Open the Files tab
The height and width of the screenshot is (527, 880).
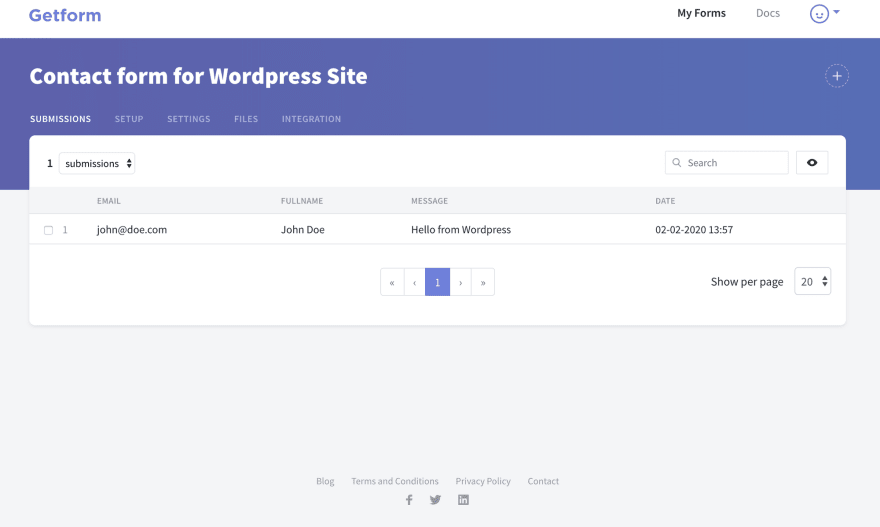point(246,119)
